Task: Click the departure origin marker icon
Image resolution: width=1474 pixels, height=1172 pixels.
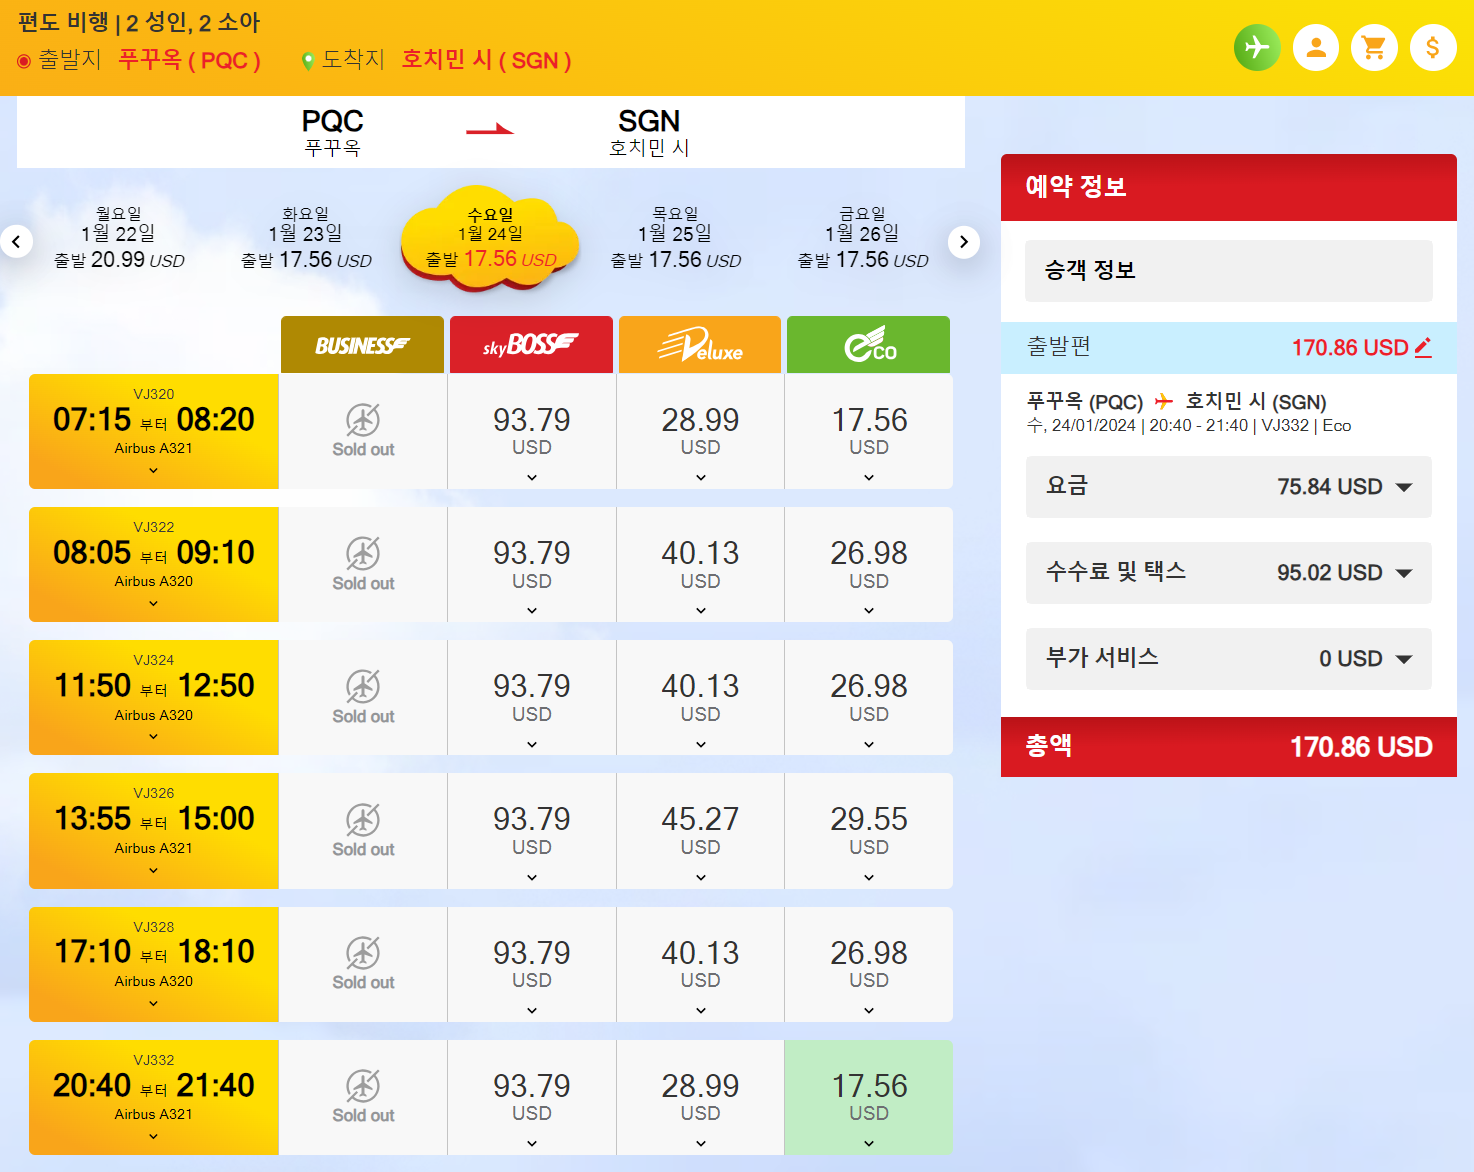Action: click(24, 61)
